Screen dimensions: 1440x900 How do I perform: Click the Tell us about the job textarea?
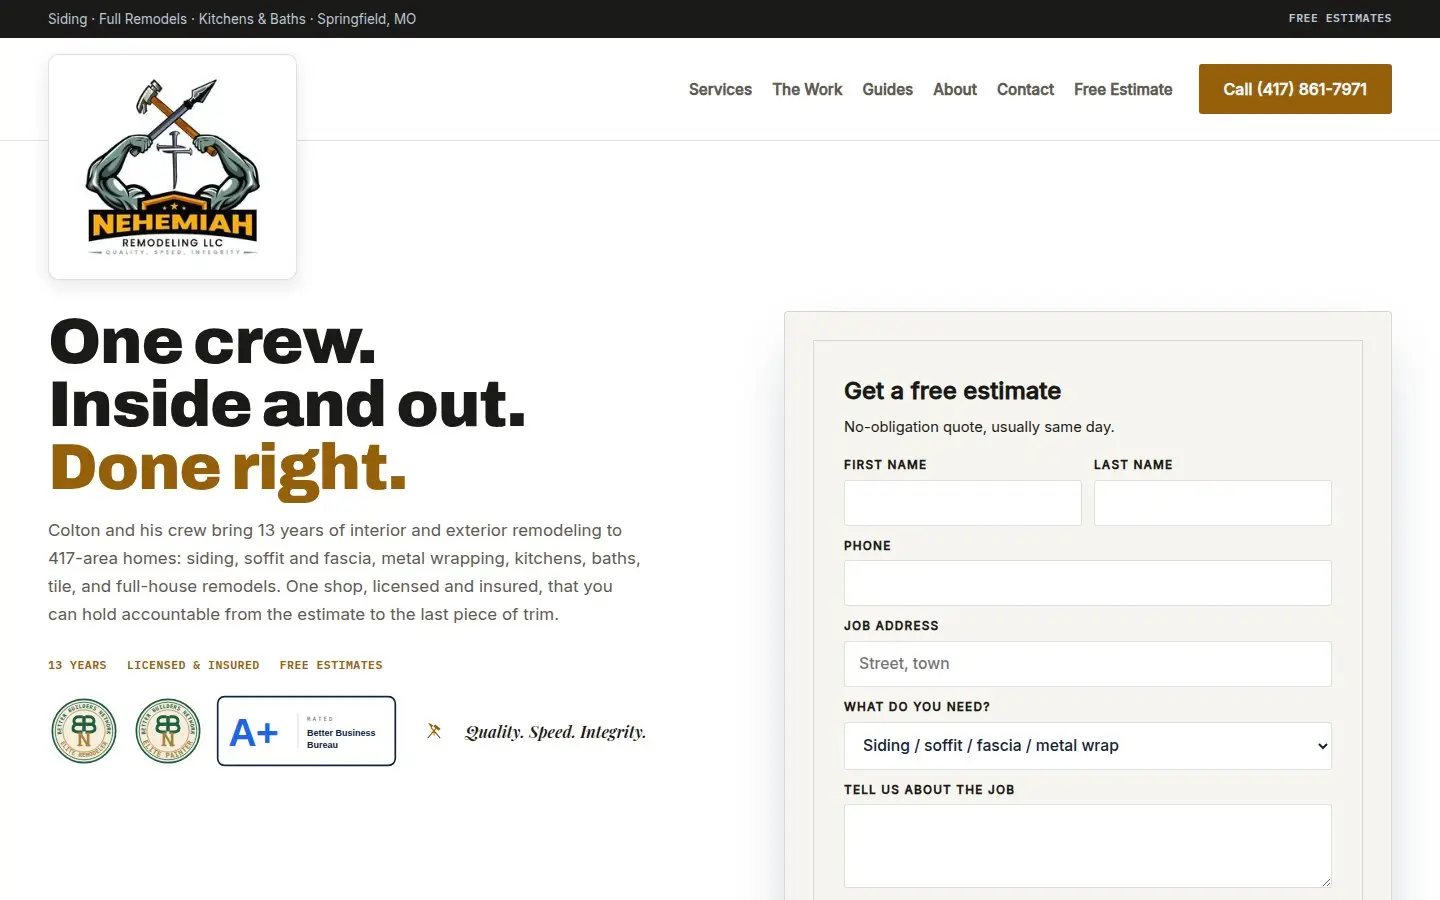coord(1088,846)
